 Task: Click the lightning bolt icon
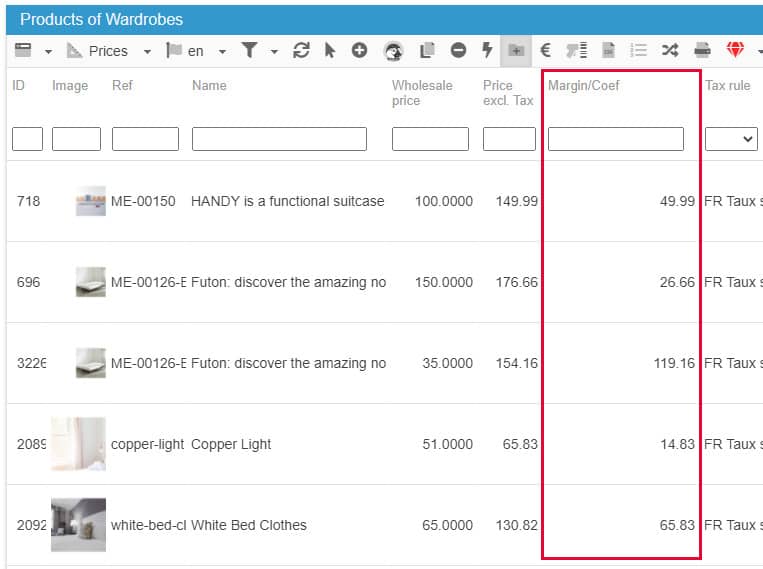487,50
